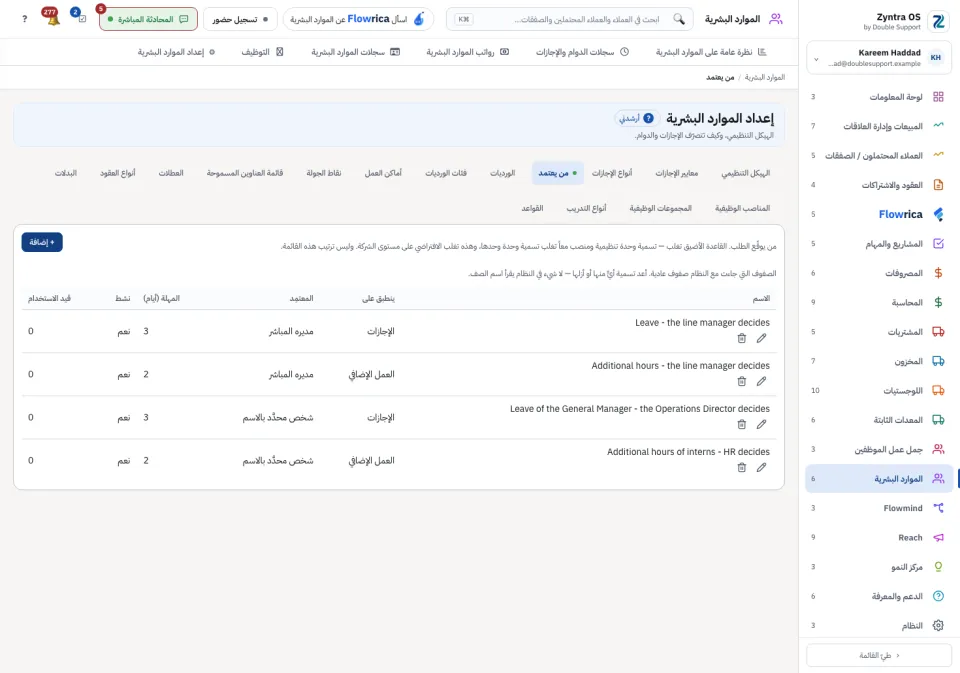
Task: Open سجلات الدوام والإجازات tab
Action: pyautogui.click(x=582, y=52)
